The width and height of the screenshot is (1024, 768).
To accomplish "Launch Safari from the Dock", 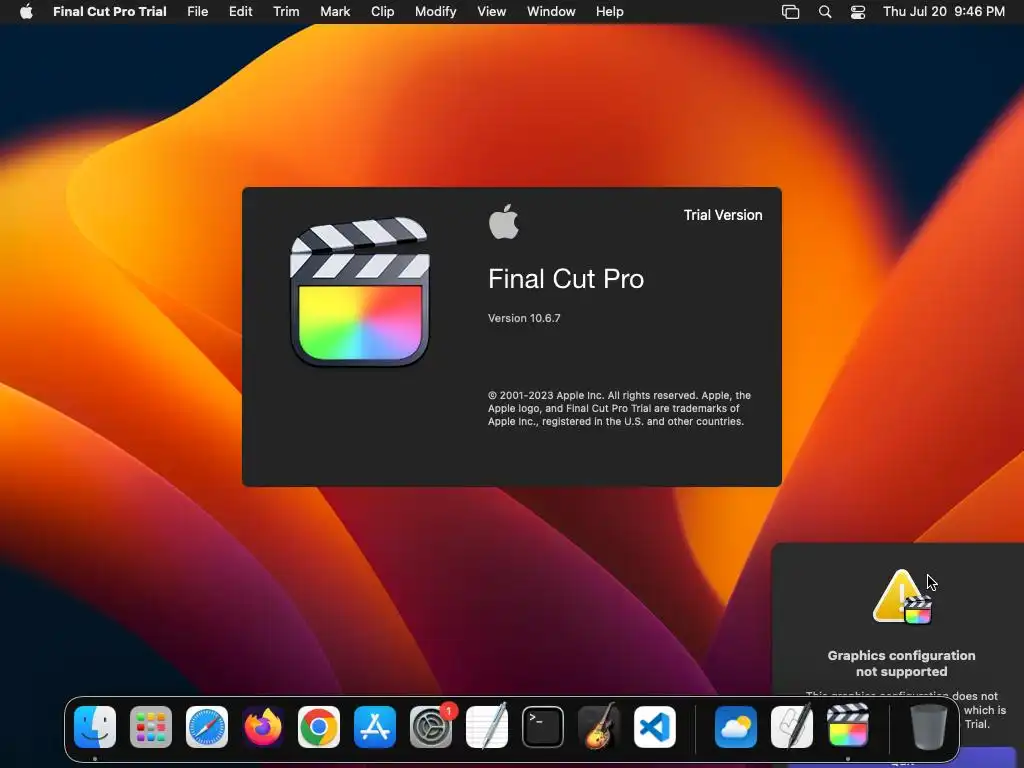I will click(207, 727).
